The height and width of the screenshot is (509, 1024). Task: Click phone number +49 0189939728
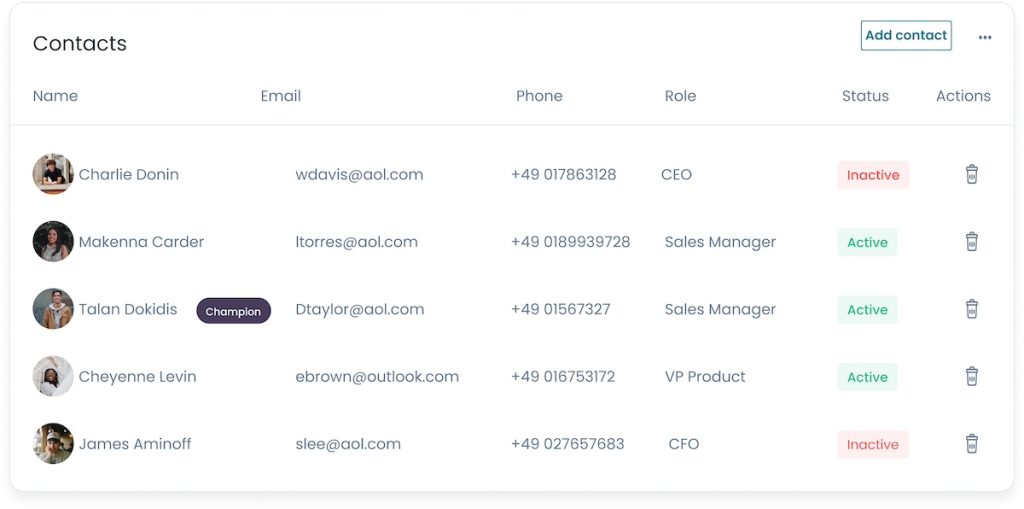(x=570, y=242)
